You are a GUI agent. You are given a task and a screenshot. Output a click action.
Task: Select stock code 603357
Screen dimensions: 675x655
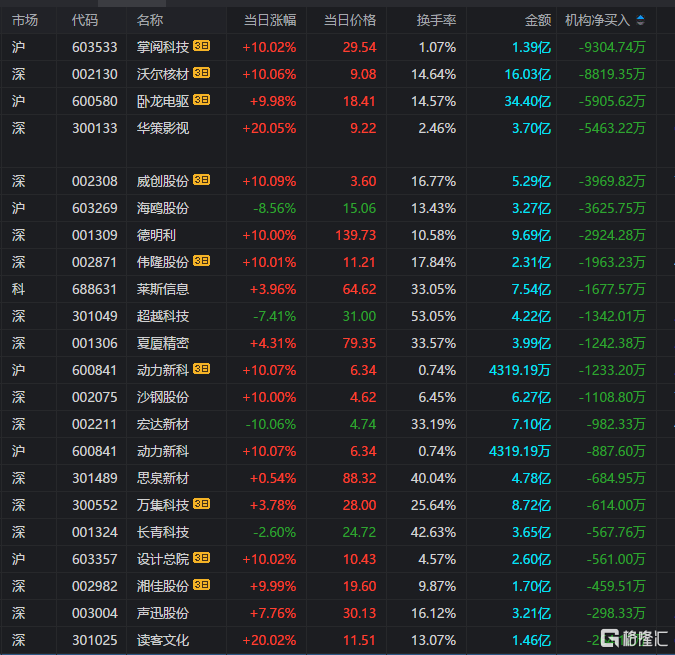[95, 559]
